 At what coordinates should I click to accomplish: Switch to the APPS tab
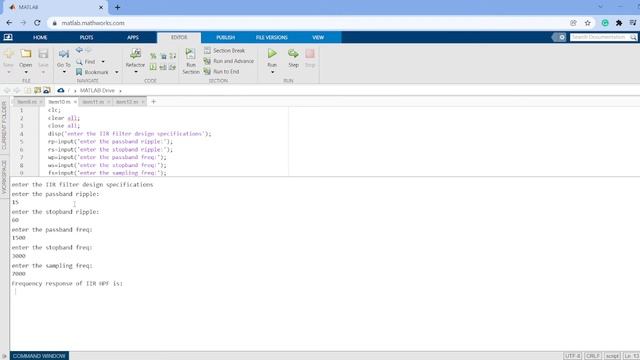(133, 37)
